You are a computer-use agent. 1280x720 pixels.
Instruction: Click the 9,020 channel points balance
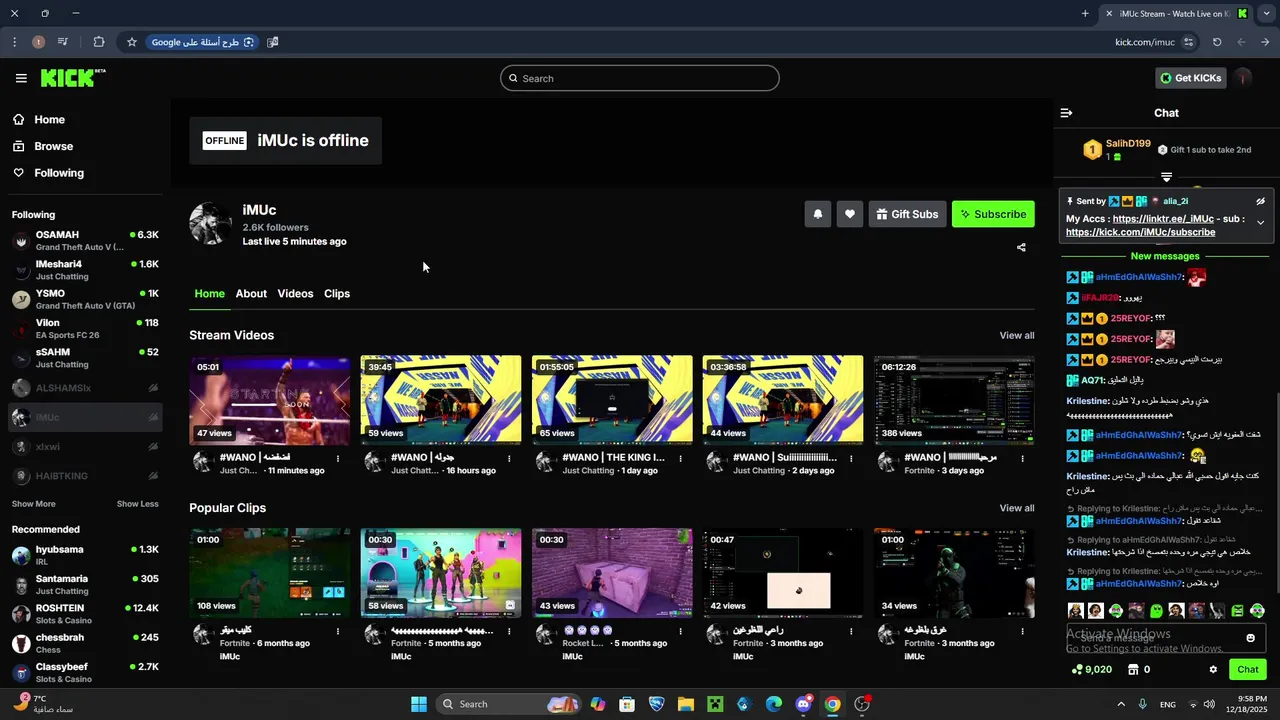click(x=1092, y=670)
